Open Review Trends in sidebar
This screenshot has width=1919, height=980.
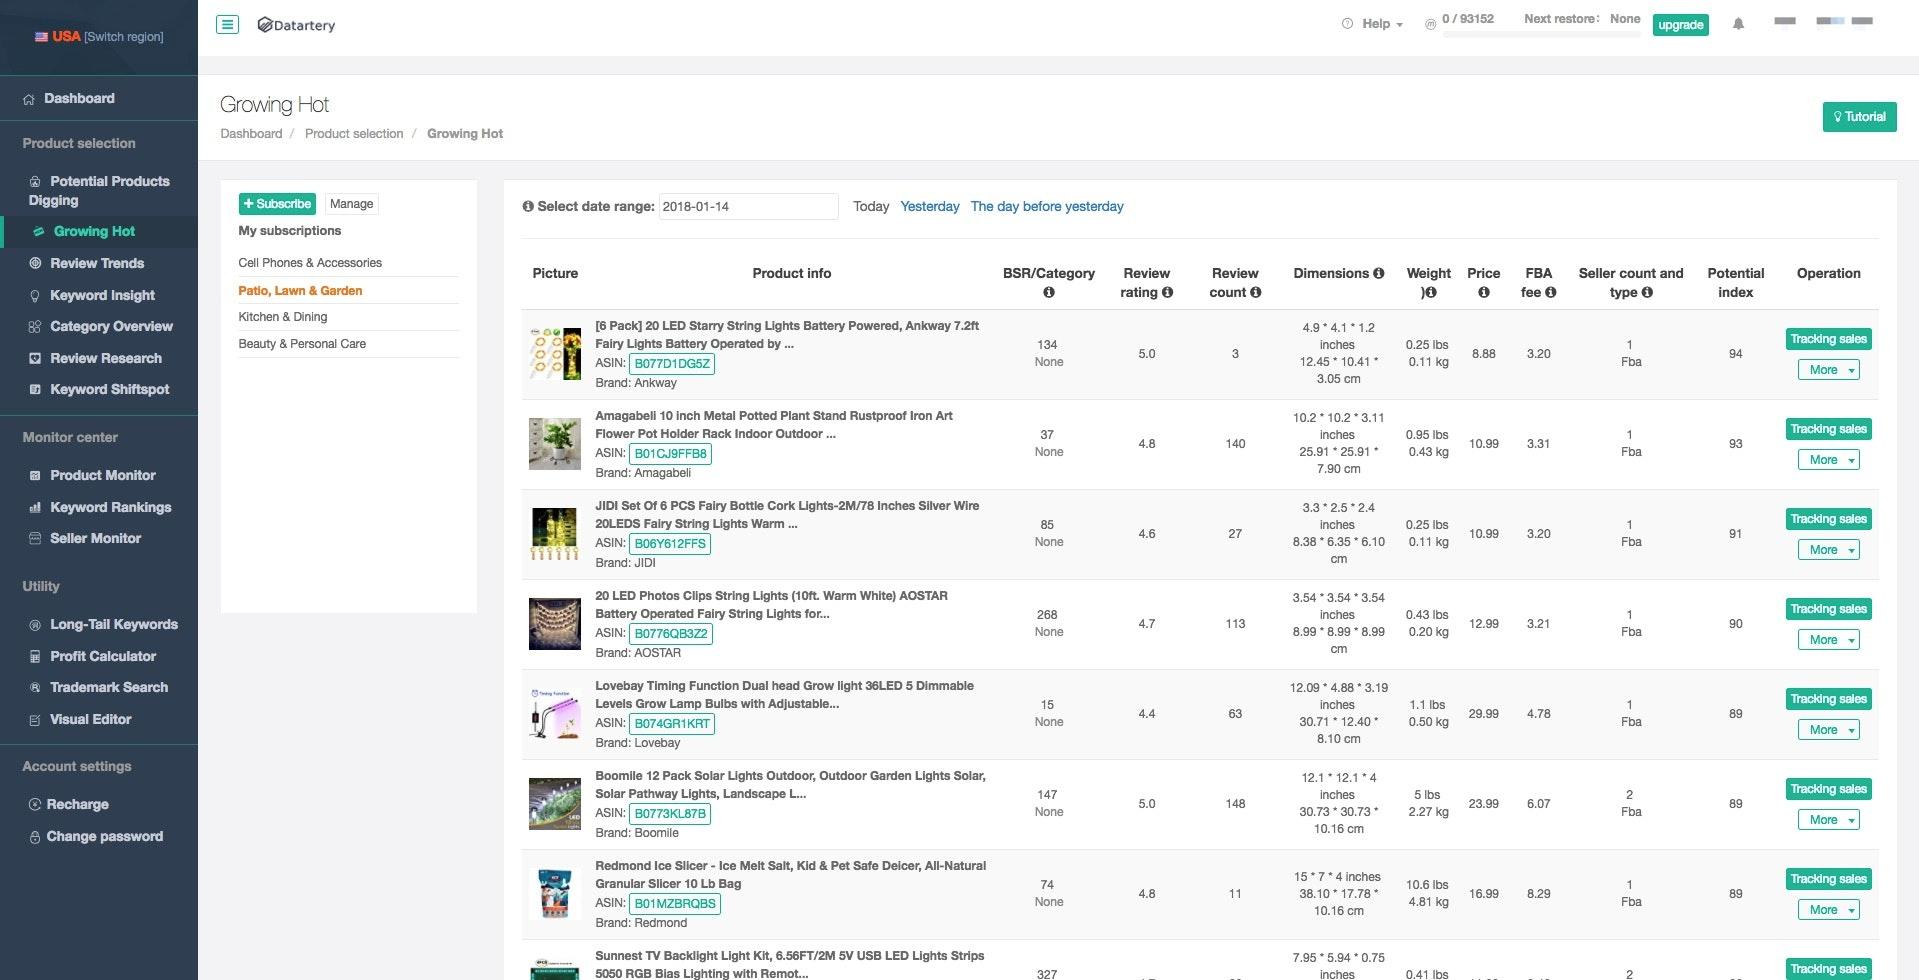[97, 263]
